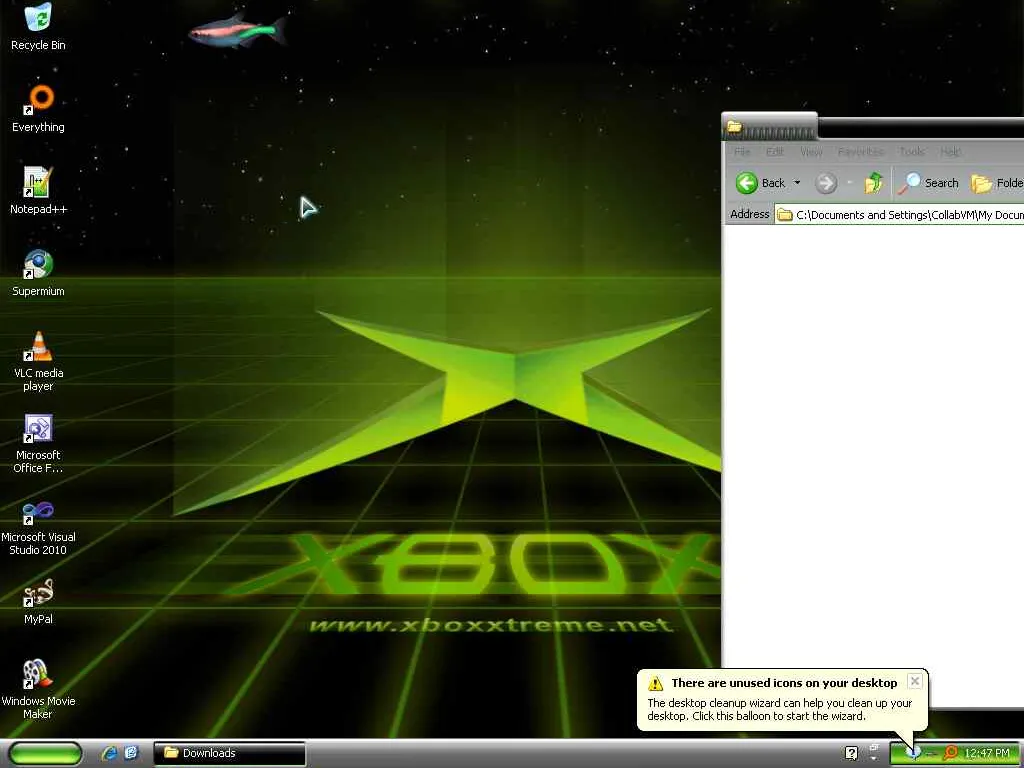The width and height of the screenshot is (1024, 768).
Task: Open the View menu in Explorer
Action: click(811, 152)
